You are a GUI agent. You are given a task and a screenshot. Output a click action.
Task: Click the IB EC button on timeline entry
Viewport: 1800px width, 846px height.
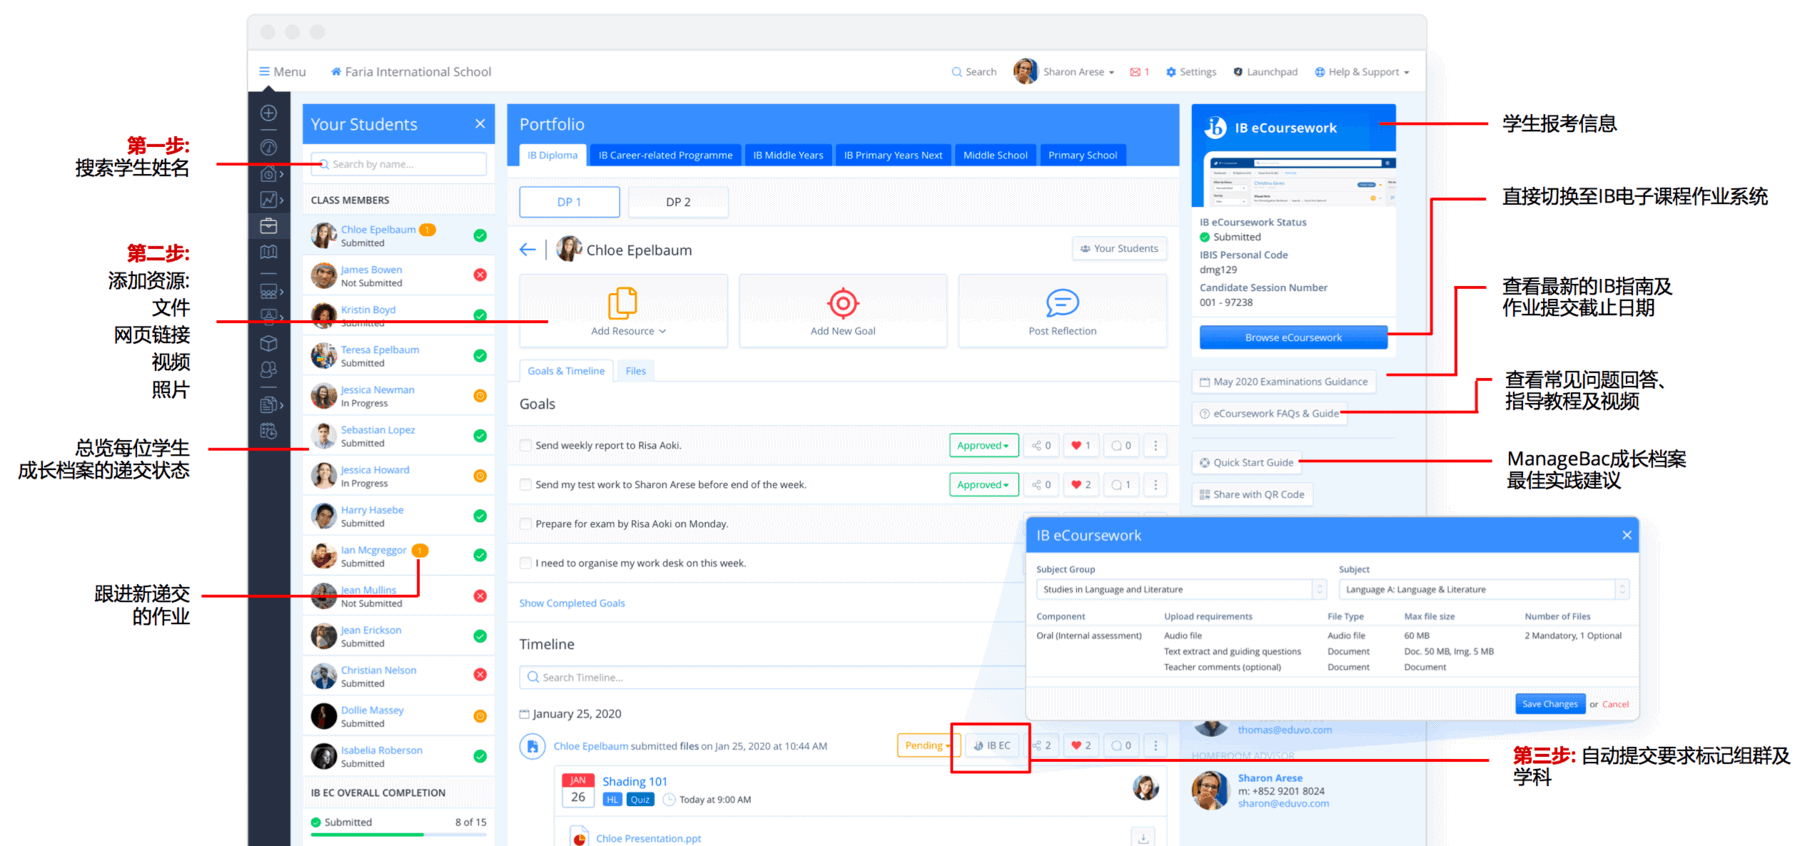[991, 746]
